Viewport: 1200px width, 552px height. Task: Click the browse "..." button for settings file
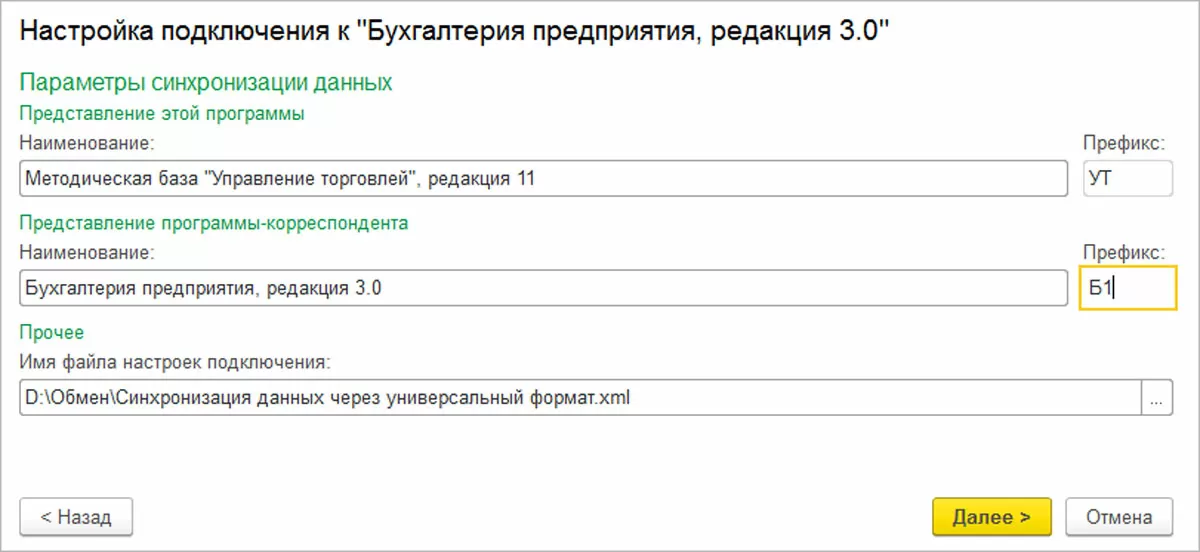pos(1156,398)
